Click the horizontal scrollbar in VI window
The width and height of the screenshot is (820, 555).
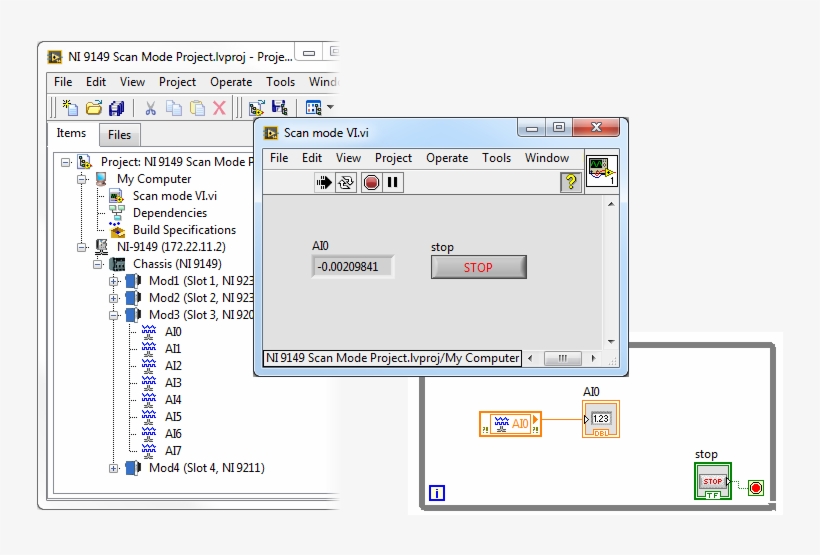pyautogui.click(x=563, y=358)
